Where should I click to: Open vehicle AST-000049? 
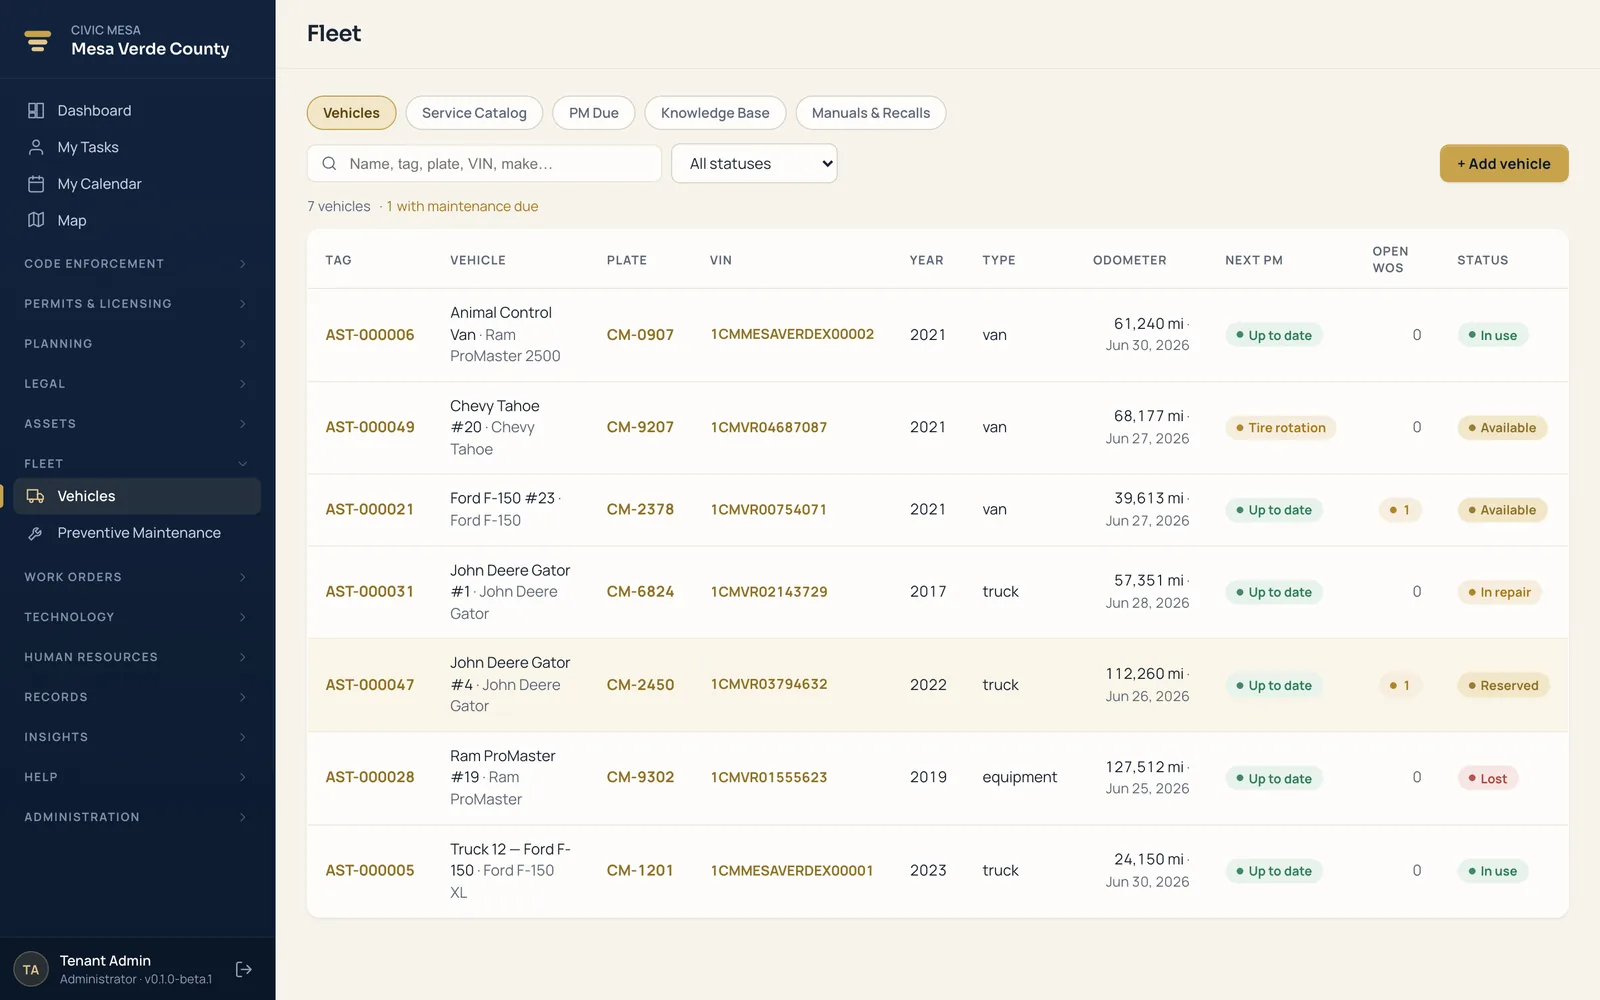click(370, 427)
